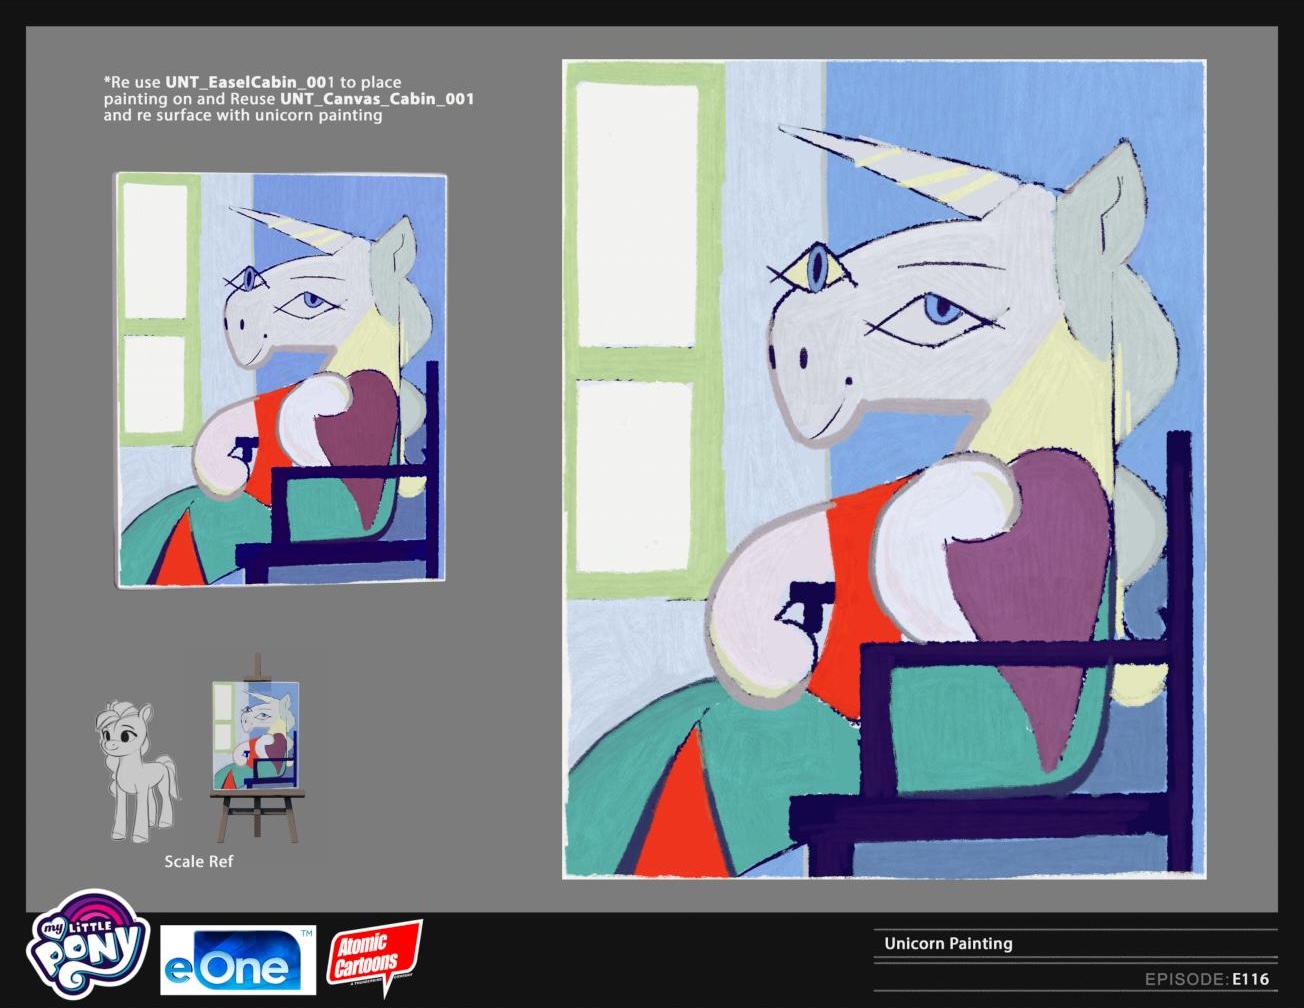Click the bold "UNT_Canvas_Cabin_001" asset name
The height and width of the screenshot is (1008, 1304).
pyautogui.click(x=377, y=99)
